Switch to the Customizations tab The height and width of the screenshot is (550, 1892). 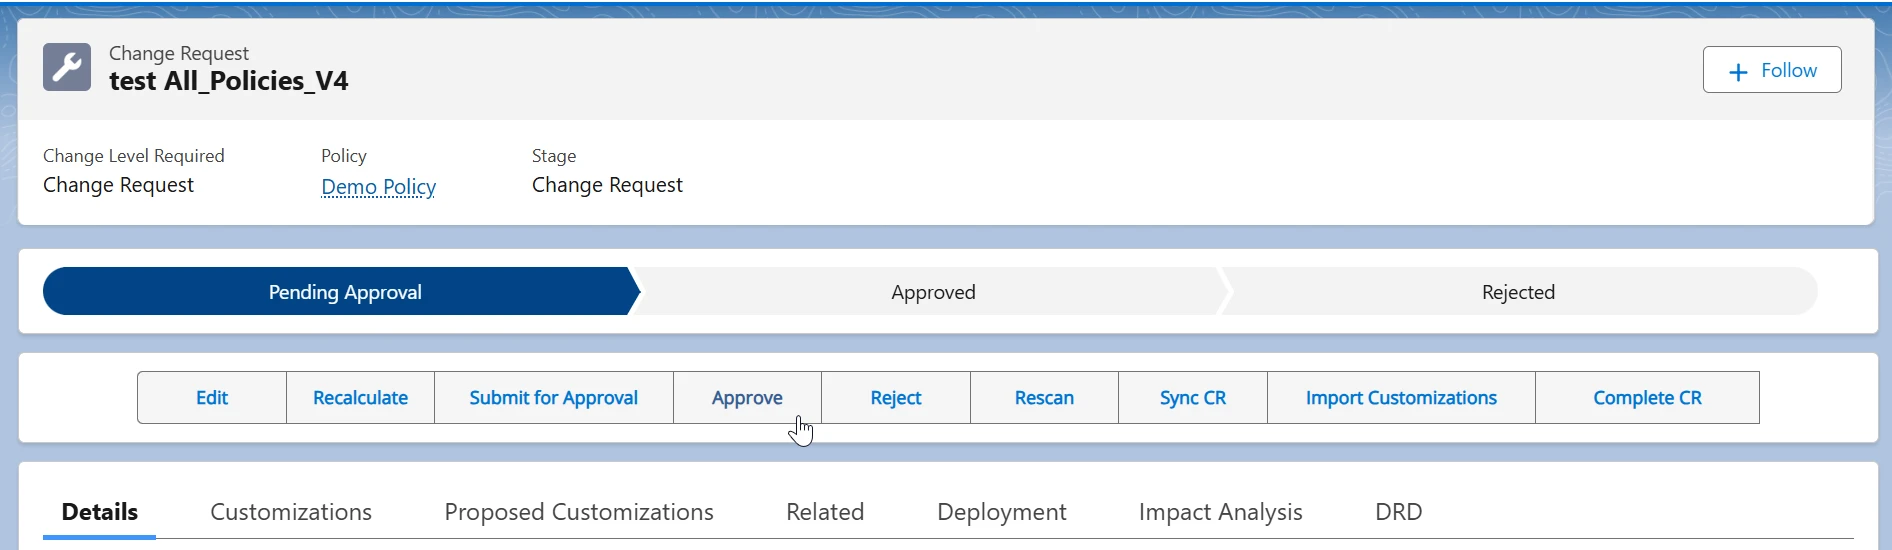[x=291, y=512]
